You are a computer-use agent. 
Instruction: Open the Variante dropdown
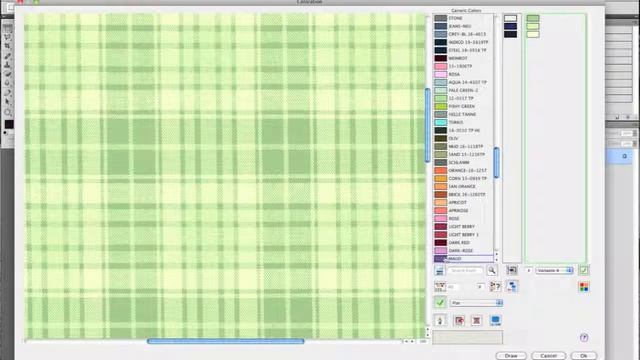point(554,270)
